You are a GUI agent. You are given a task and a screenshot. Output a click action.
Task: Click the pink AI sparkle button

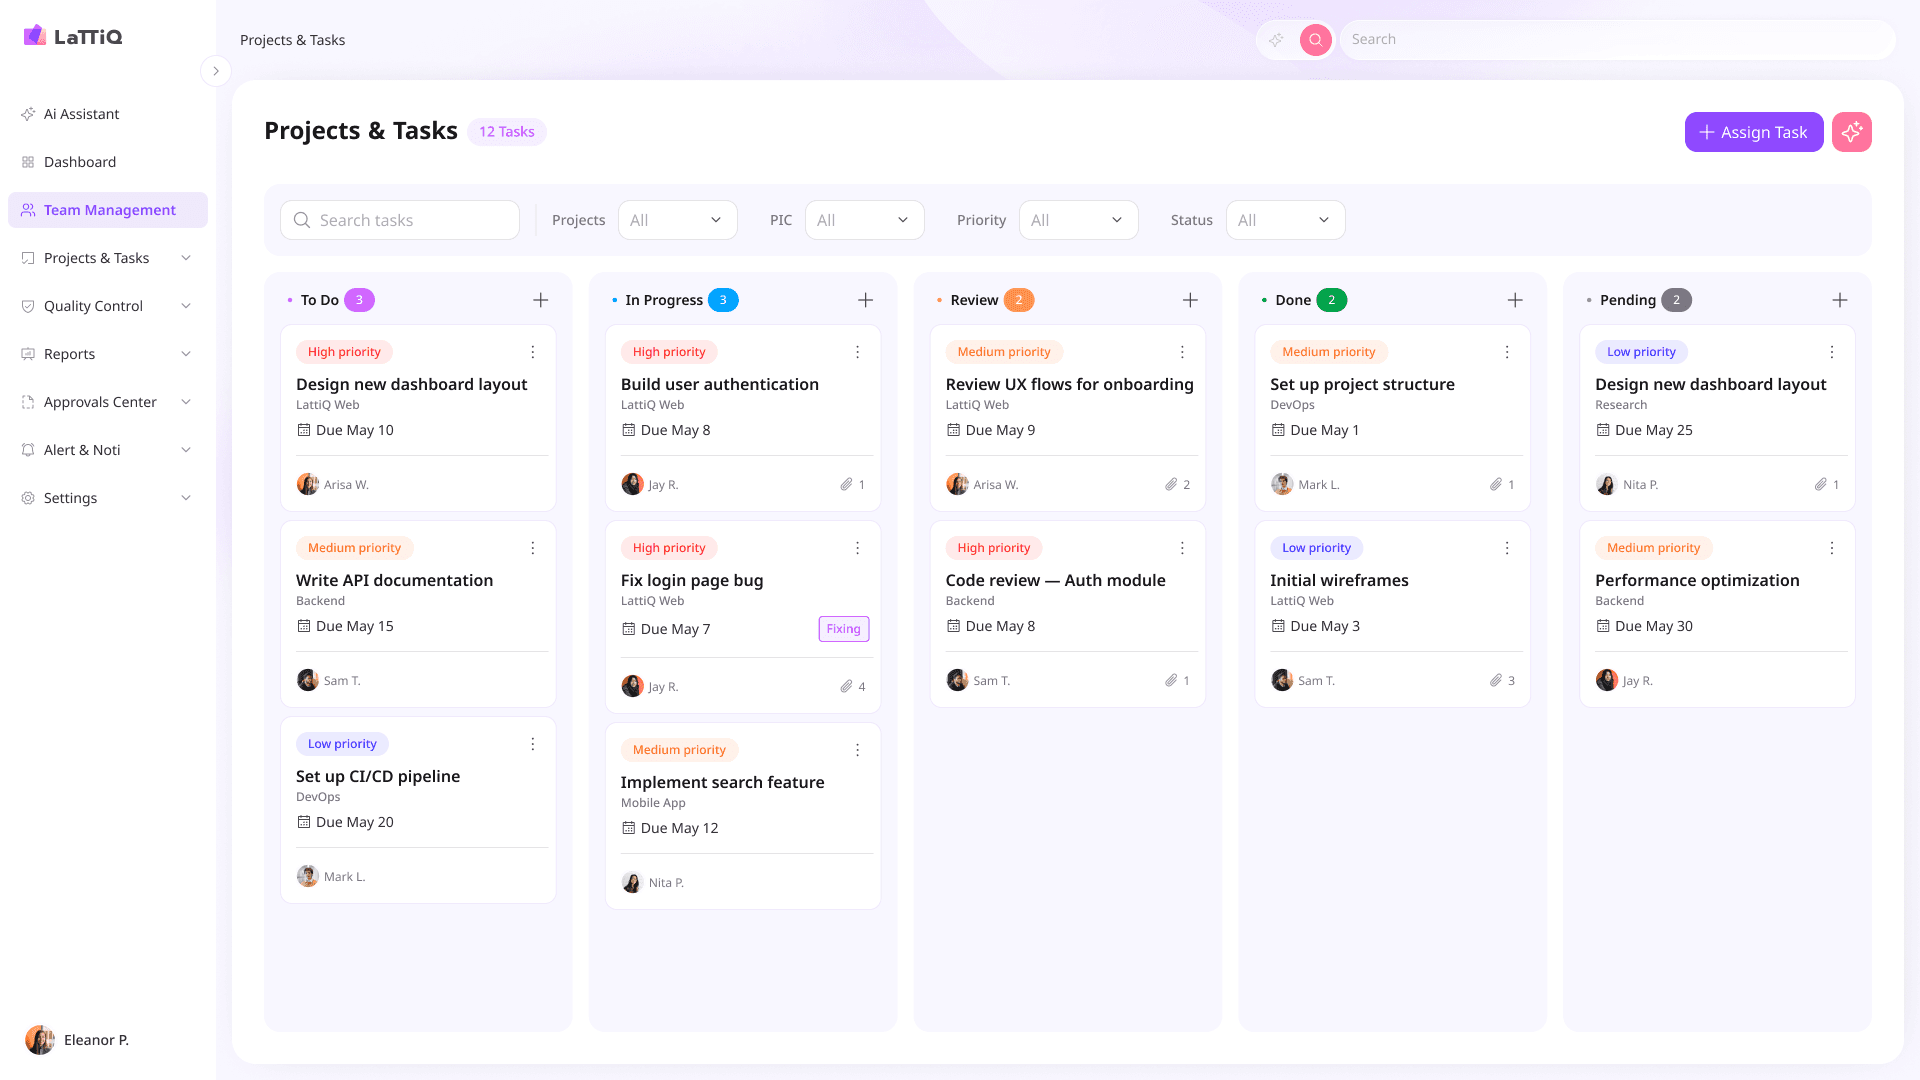coord(1851,132)
